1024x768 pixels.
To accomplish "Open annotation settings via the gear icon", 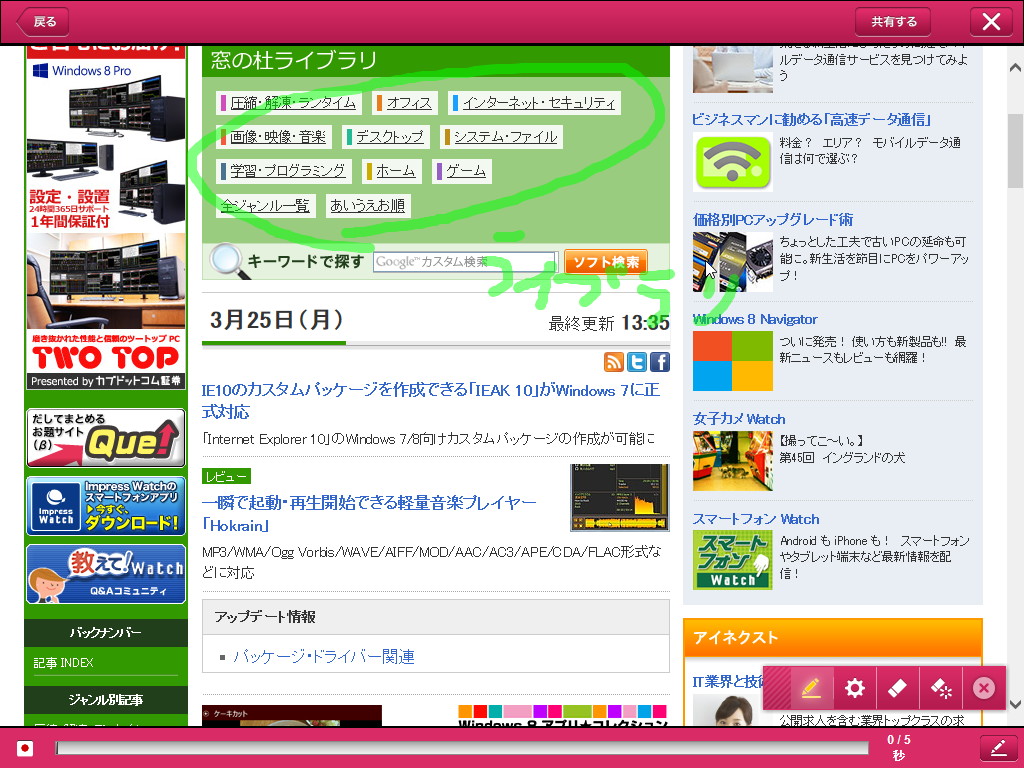I will click(x=854, y=688).
